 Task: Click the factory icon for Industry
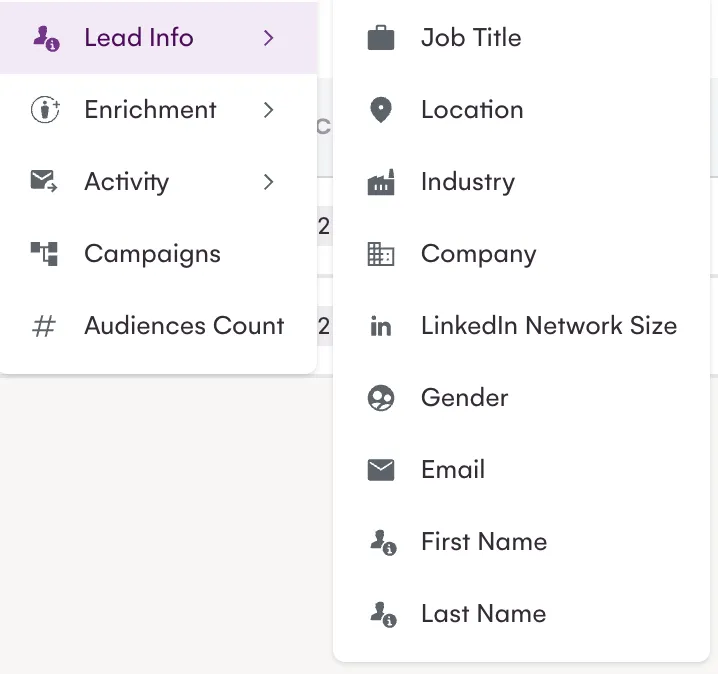(381, 182)
